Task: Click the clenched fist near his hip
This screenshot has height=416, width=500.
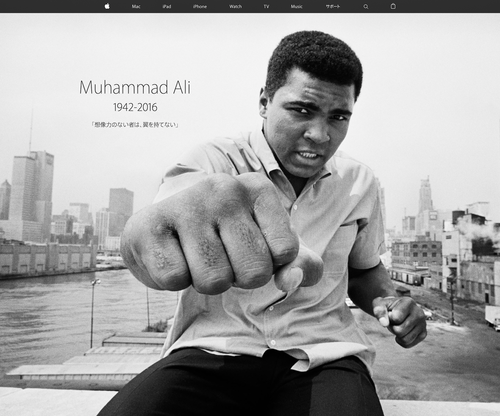Action: (400, 321)
